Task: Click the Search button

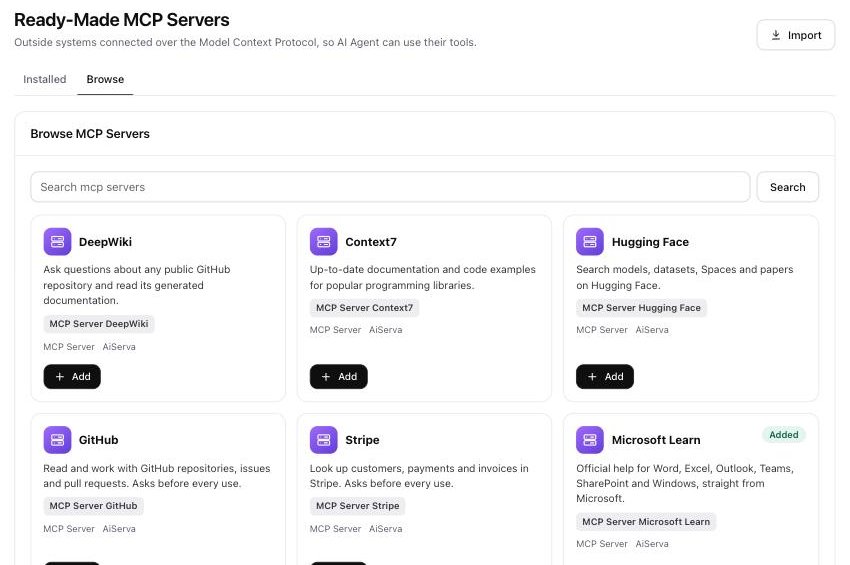Action: tap(788, 187)
